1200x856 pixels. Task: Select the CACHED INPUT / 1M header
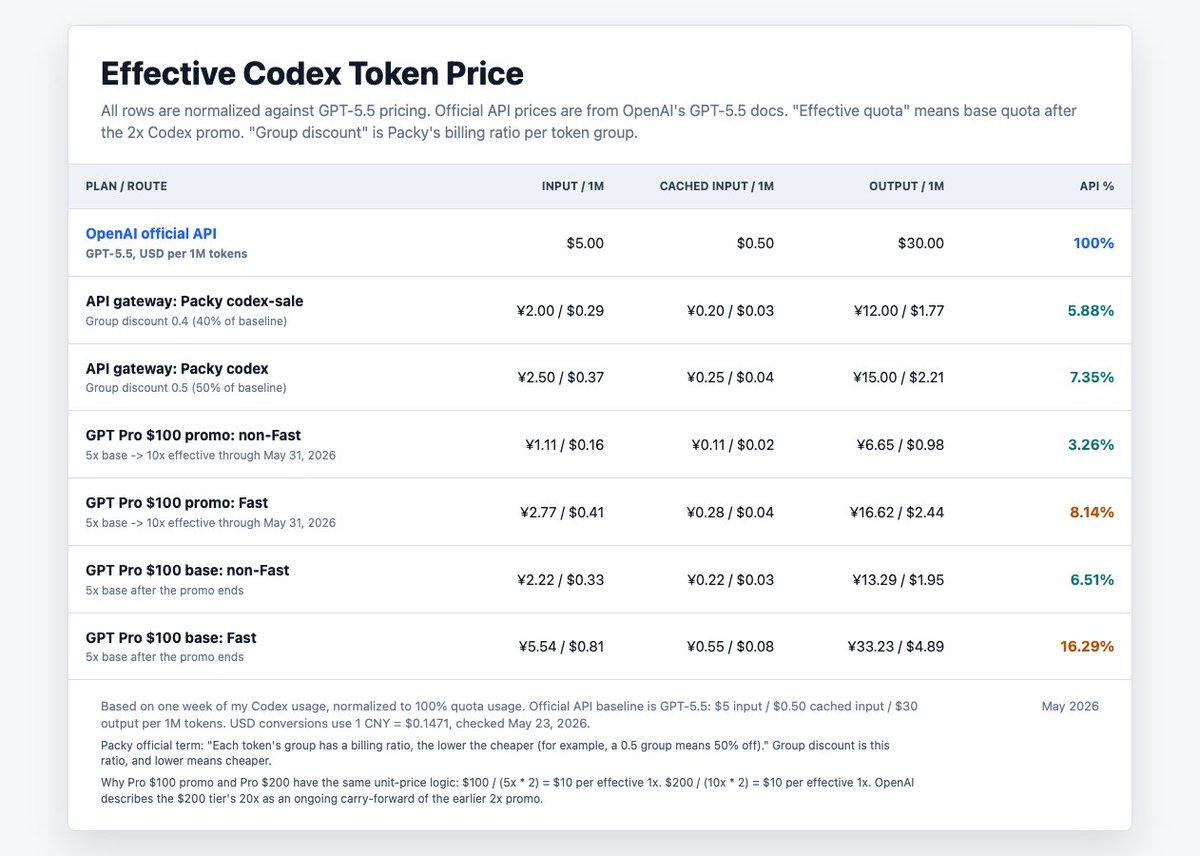click(x=717, y=186)
